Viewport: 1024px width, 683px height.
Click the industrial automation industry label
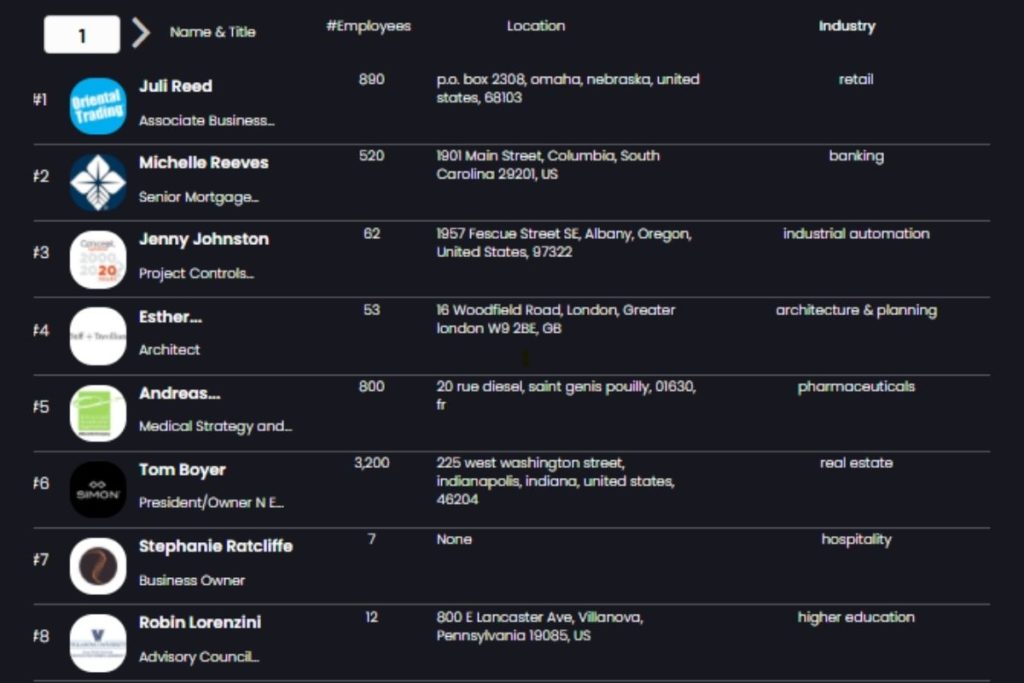pyautogui.click(x=855, y=233)
